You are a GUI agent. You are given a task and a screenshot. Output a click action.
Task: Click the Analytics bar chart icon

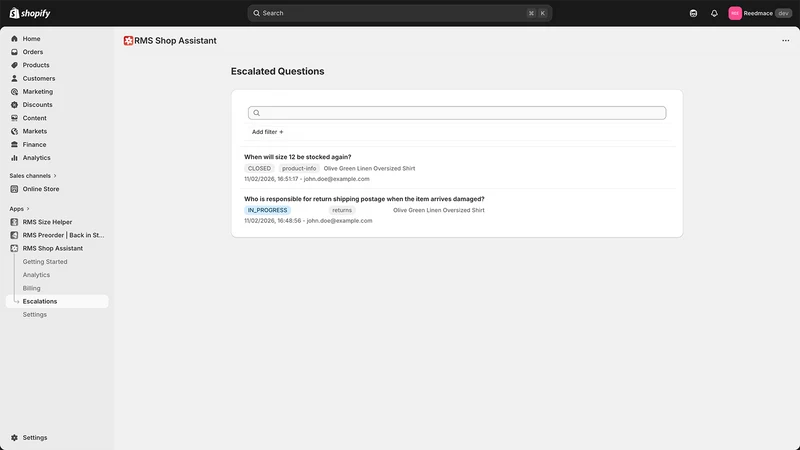pos(14,158)
